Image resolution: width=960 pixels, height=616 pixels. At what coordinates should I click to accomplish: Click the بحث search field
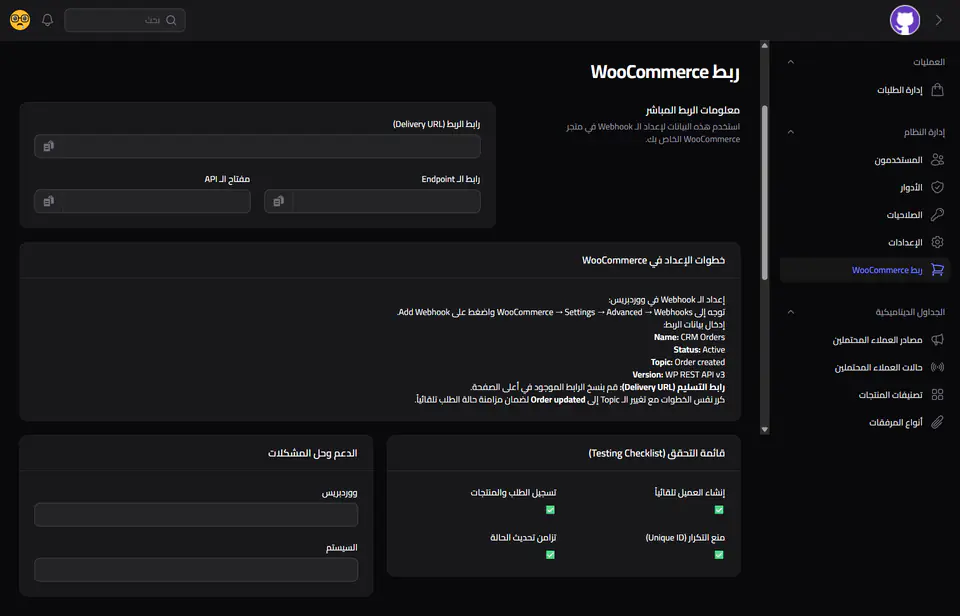pyautogui.click(x=125, y=20)
